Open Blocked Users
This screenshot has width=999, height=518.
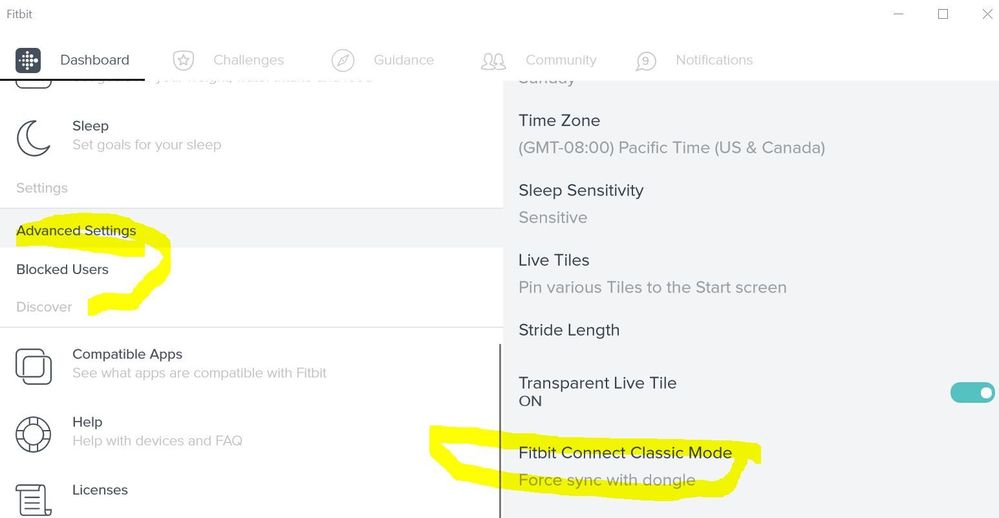pos(251,269)
